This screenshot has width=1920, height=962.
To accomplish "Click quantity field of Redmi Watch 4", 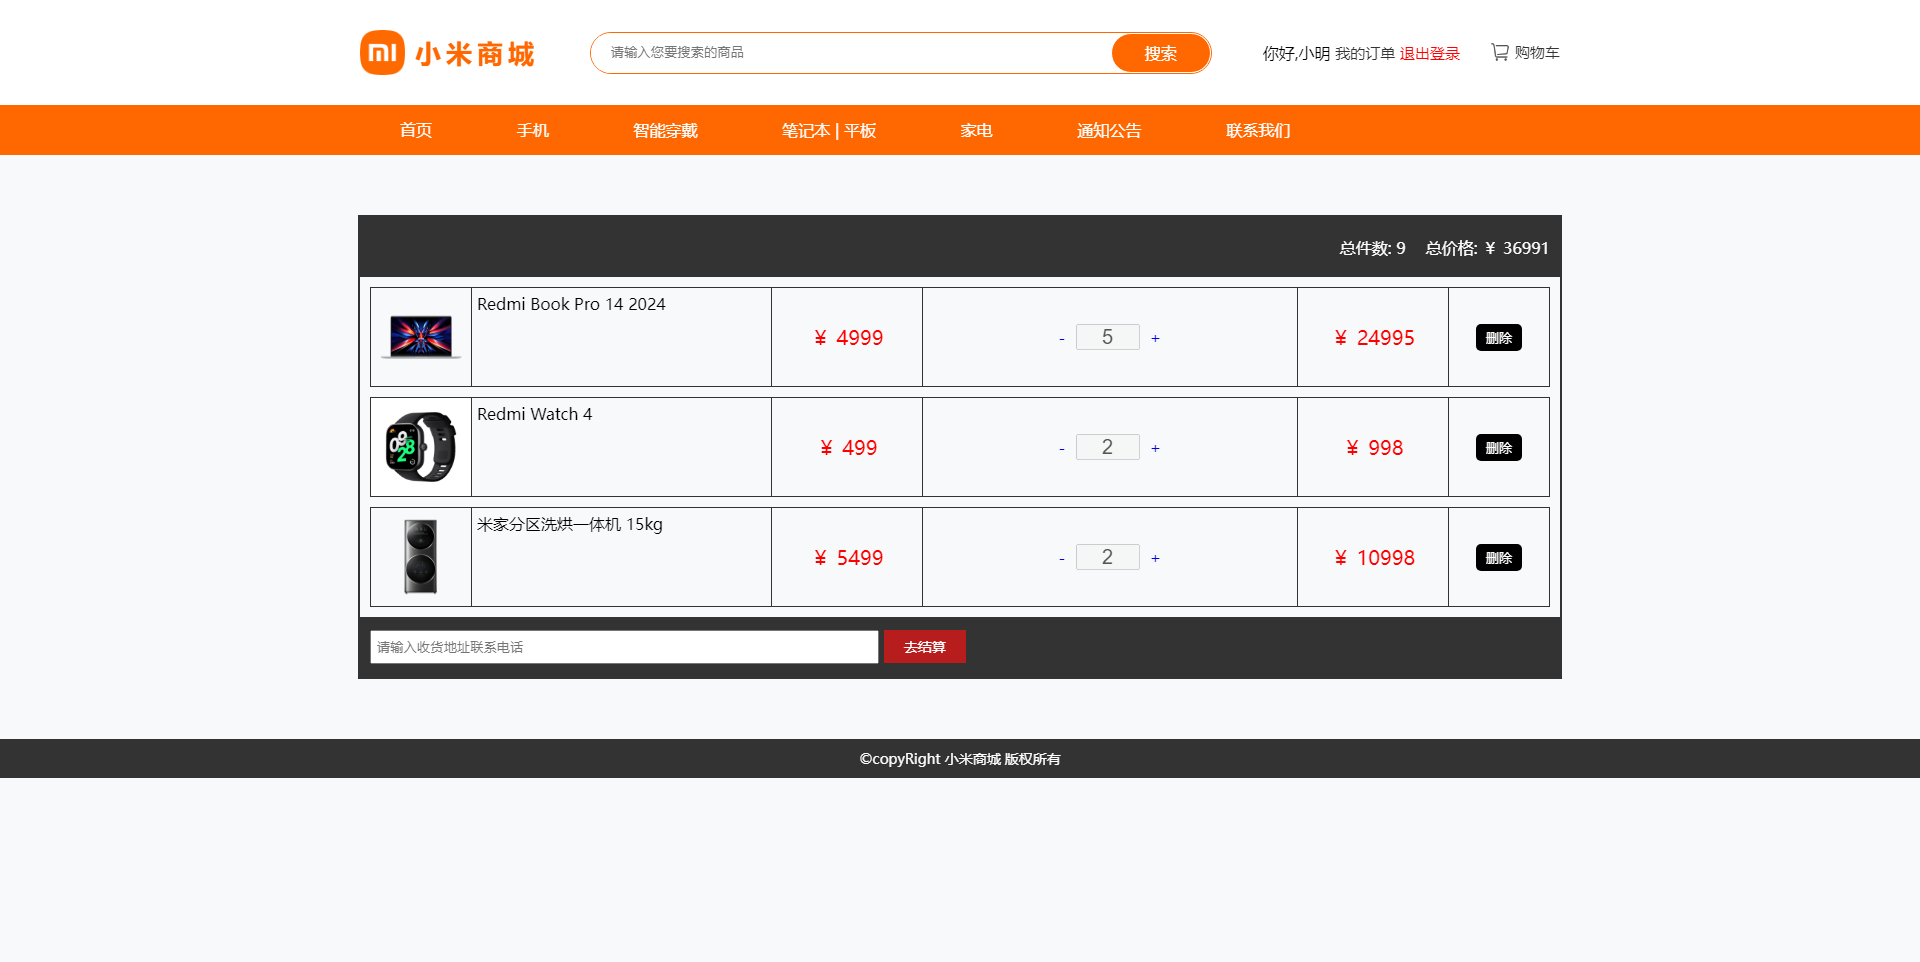I will pos(1108,447).
